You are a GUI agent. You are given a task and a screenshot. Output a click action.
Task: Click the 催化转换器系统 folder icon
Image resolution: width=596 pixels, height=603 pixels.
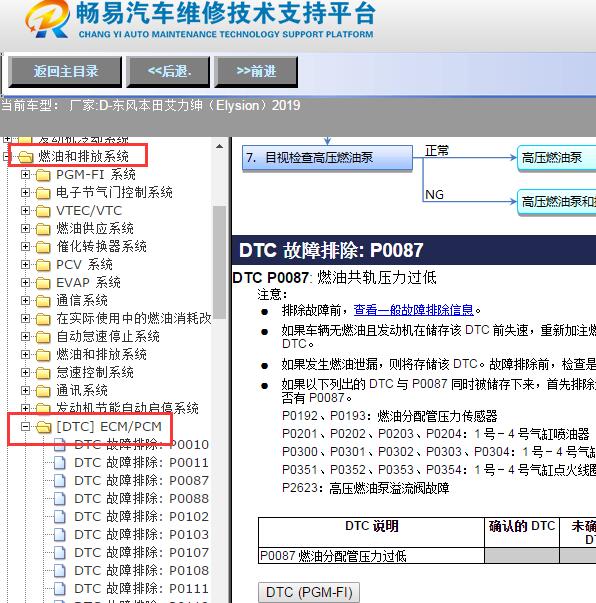tap(43, 247)
